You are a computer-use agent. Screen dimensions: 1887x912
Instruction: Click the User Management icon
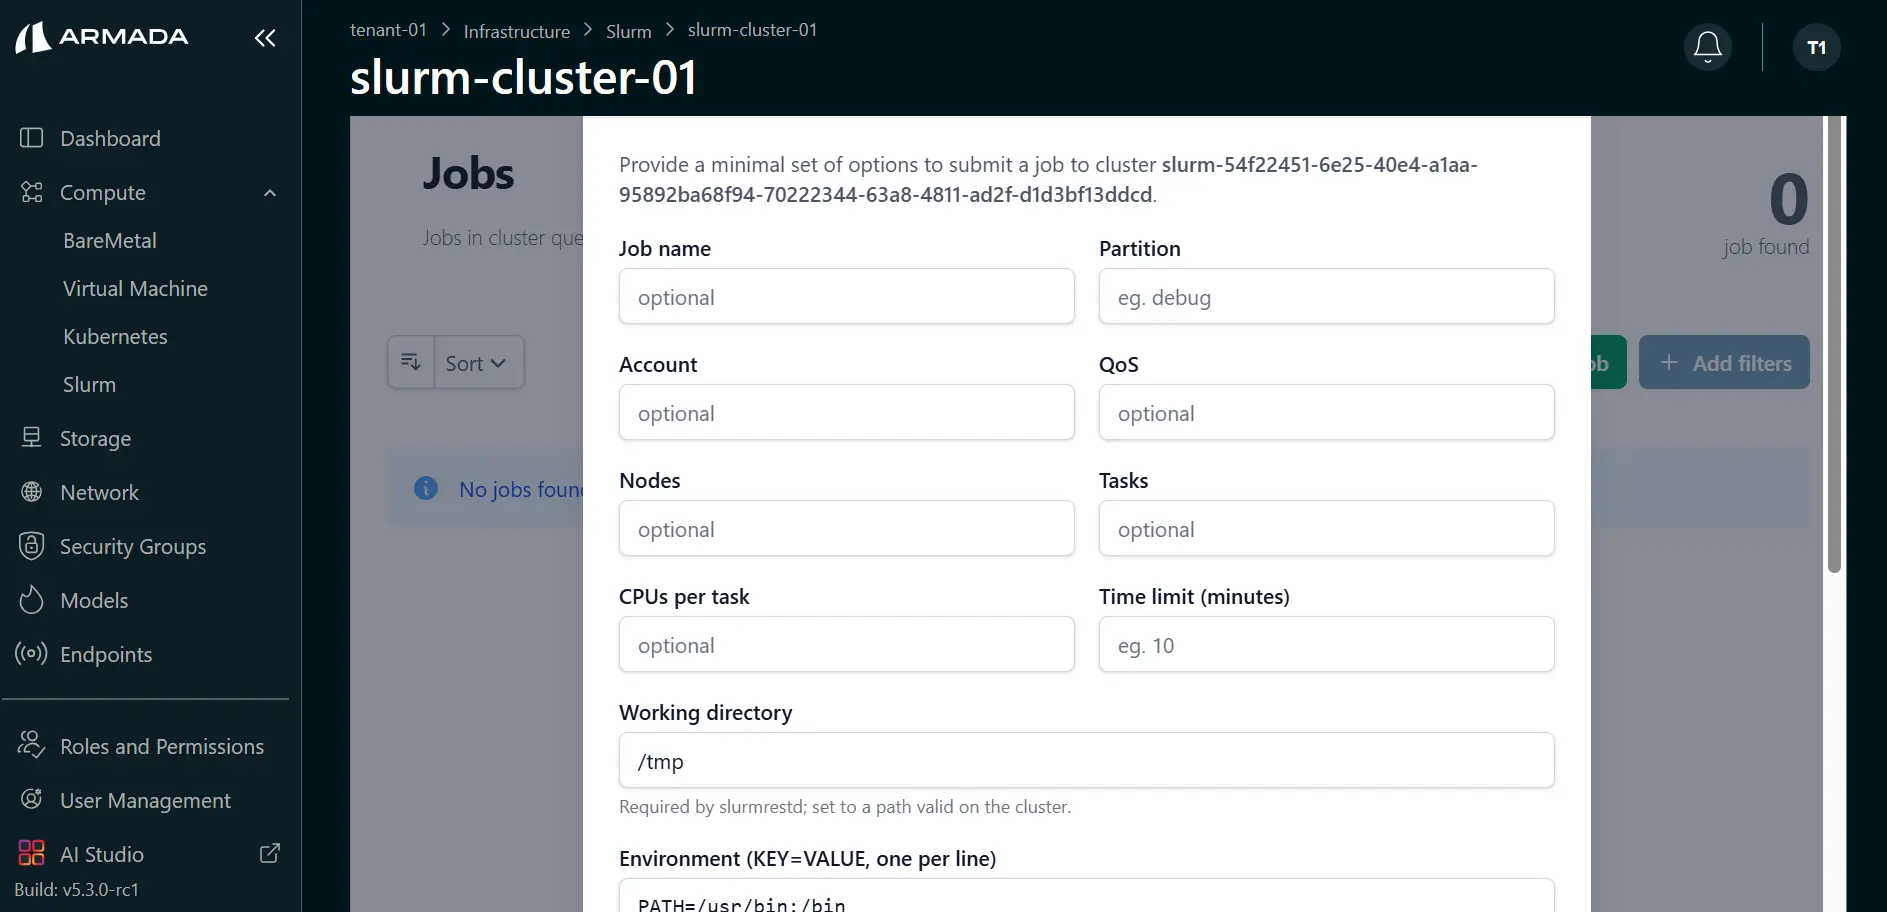pyautogui.click(x=32, y=799)
